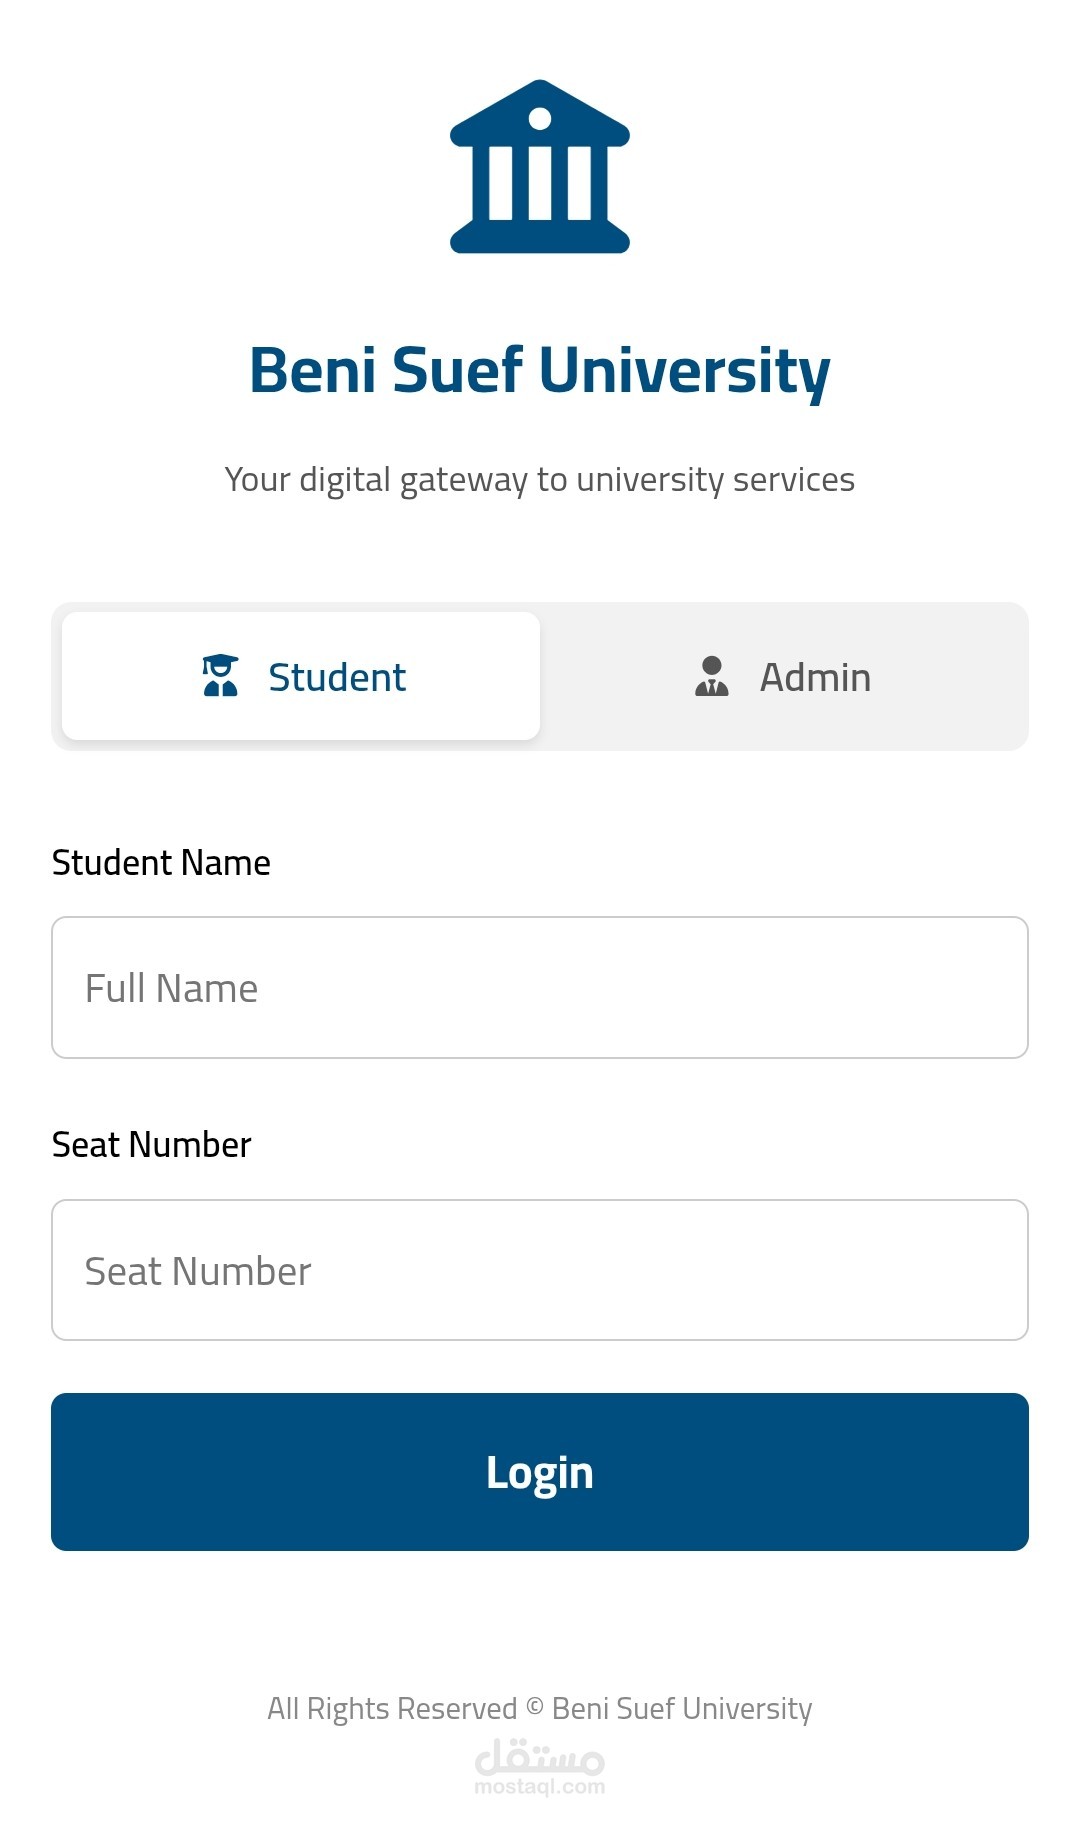Click the Mostaql Arabic watermark logo
The height and width of the screenshot is (1835, 1080).
540,1756
